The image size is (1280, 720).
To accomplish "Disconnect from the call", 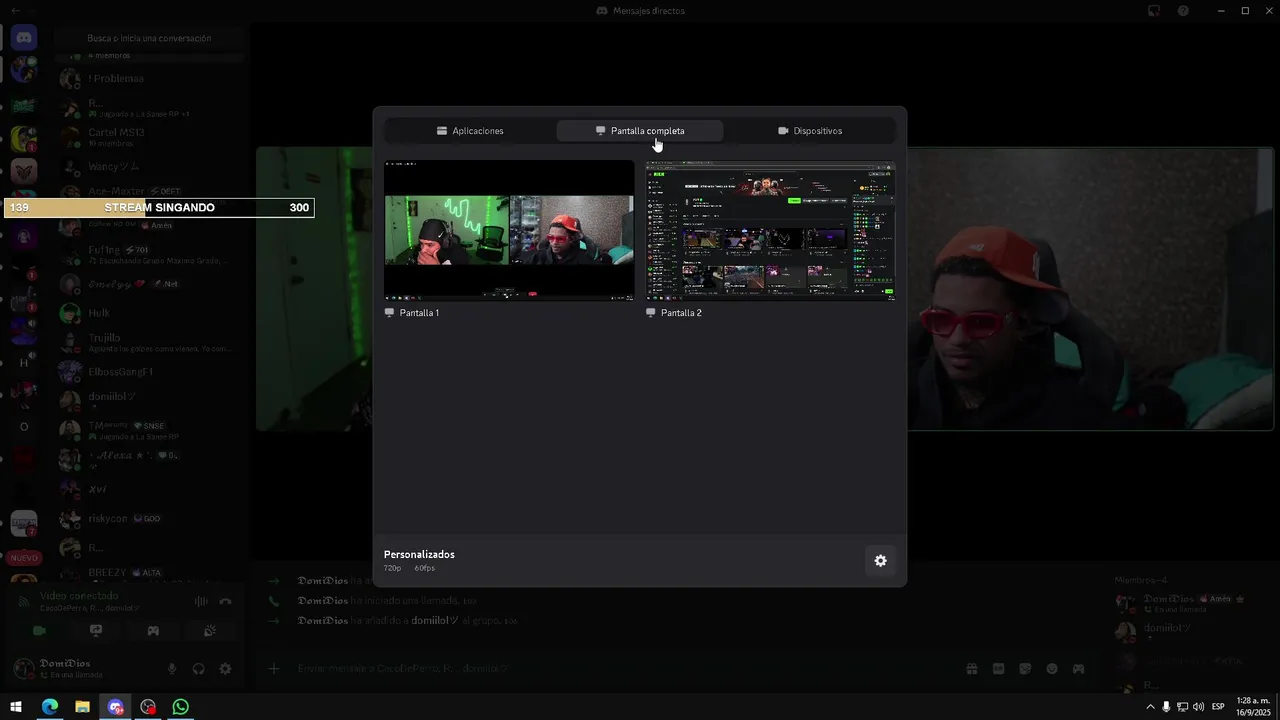I will (x=226, y=601).
